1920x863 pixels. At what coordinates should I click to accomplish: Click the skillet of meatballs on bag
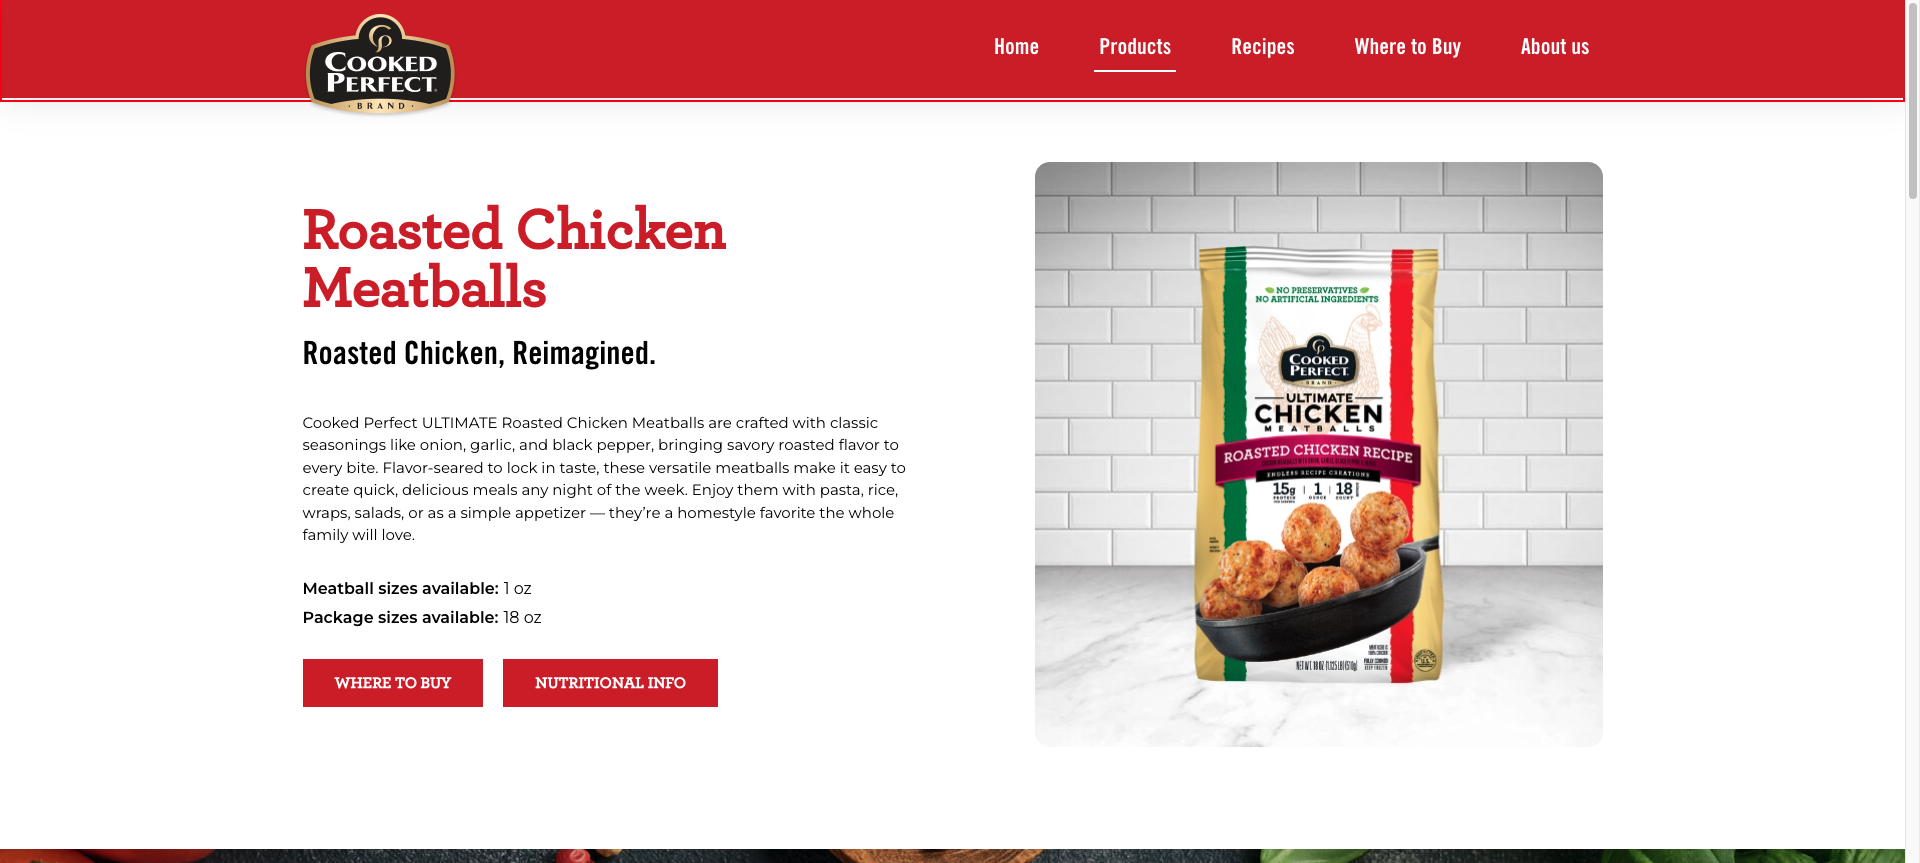pyautogui.click(x=1318, y=580)
